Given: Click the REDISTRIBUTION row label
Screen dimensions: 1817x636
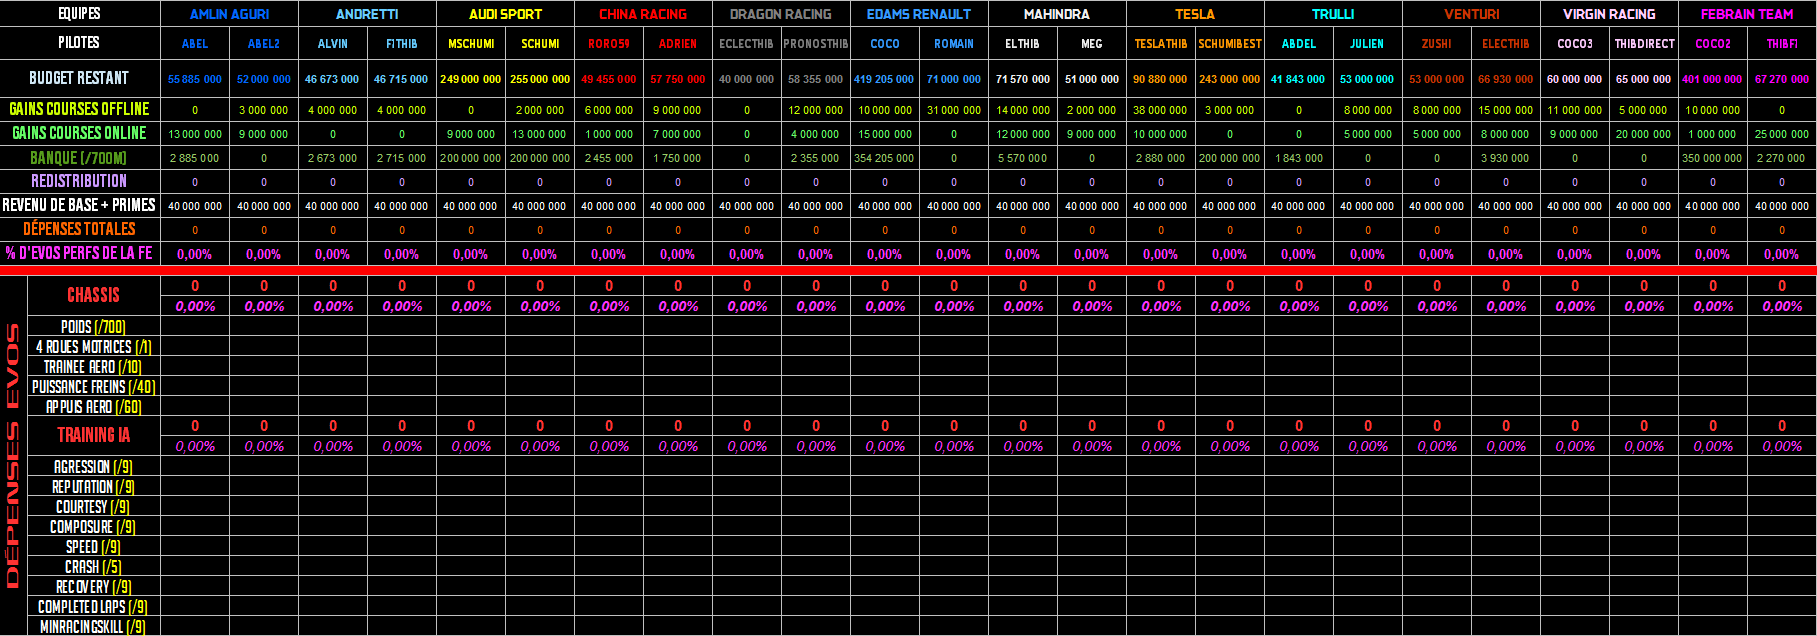Looking at the screenshot, I should click(79, 181).
